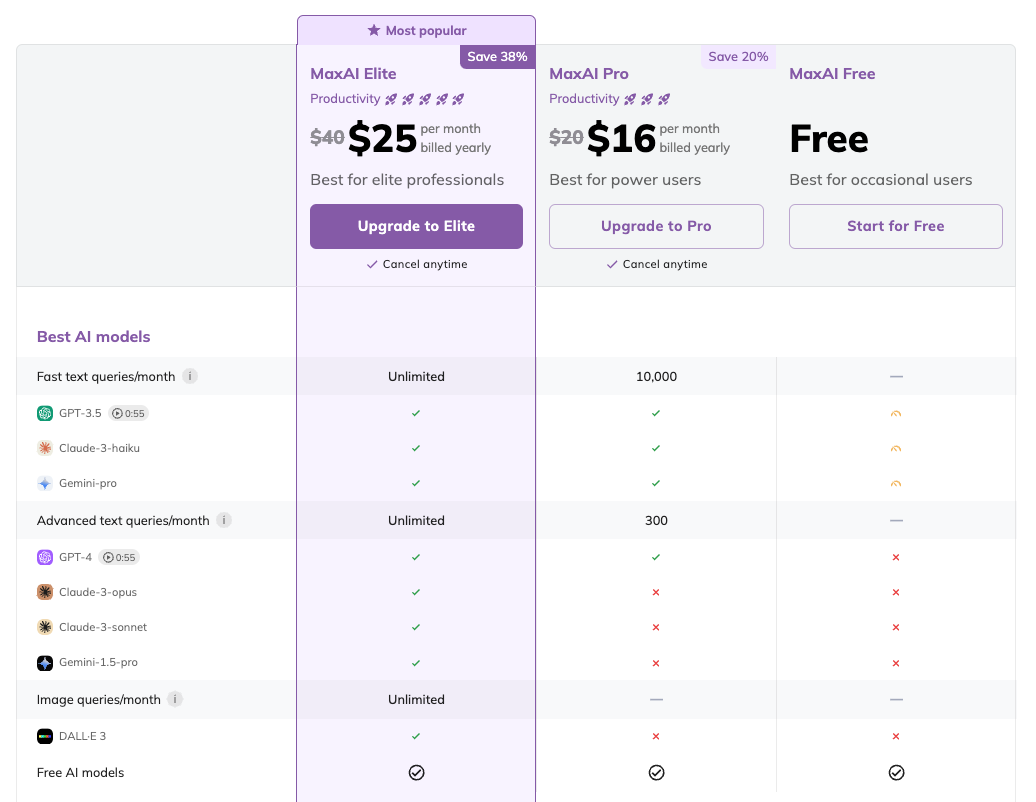Viewport: 1036px width, 802px height.
Task: Click the Free AI models checkmark under Pro
Action: 656,772
